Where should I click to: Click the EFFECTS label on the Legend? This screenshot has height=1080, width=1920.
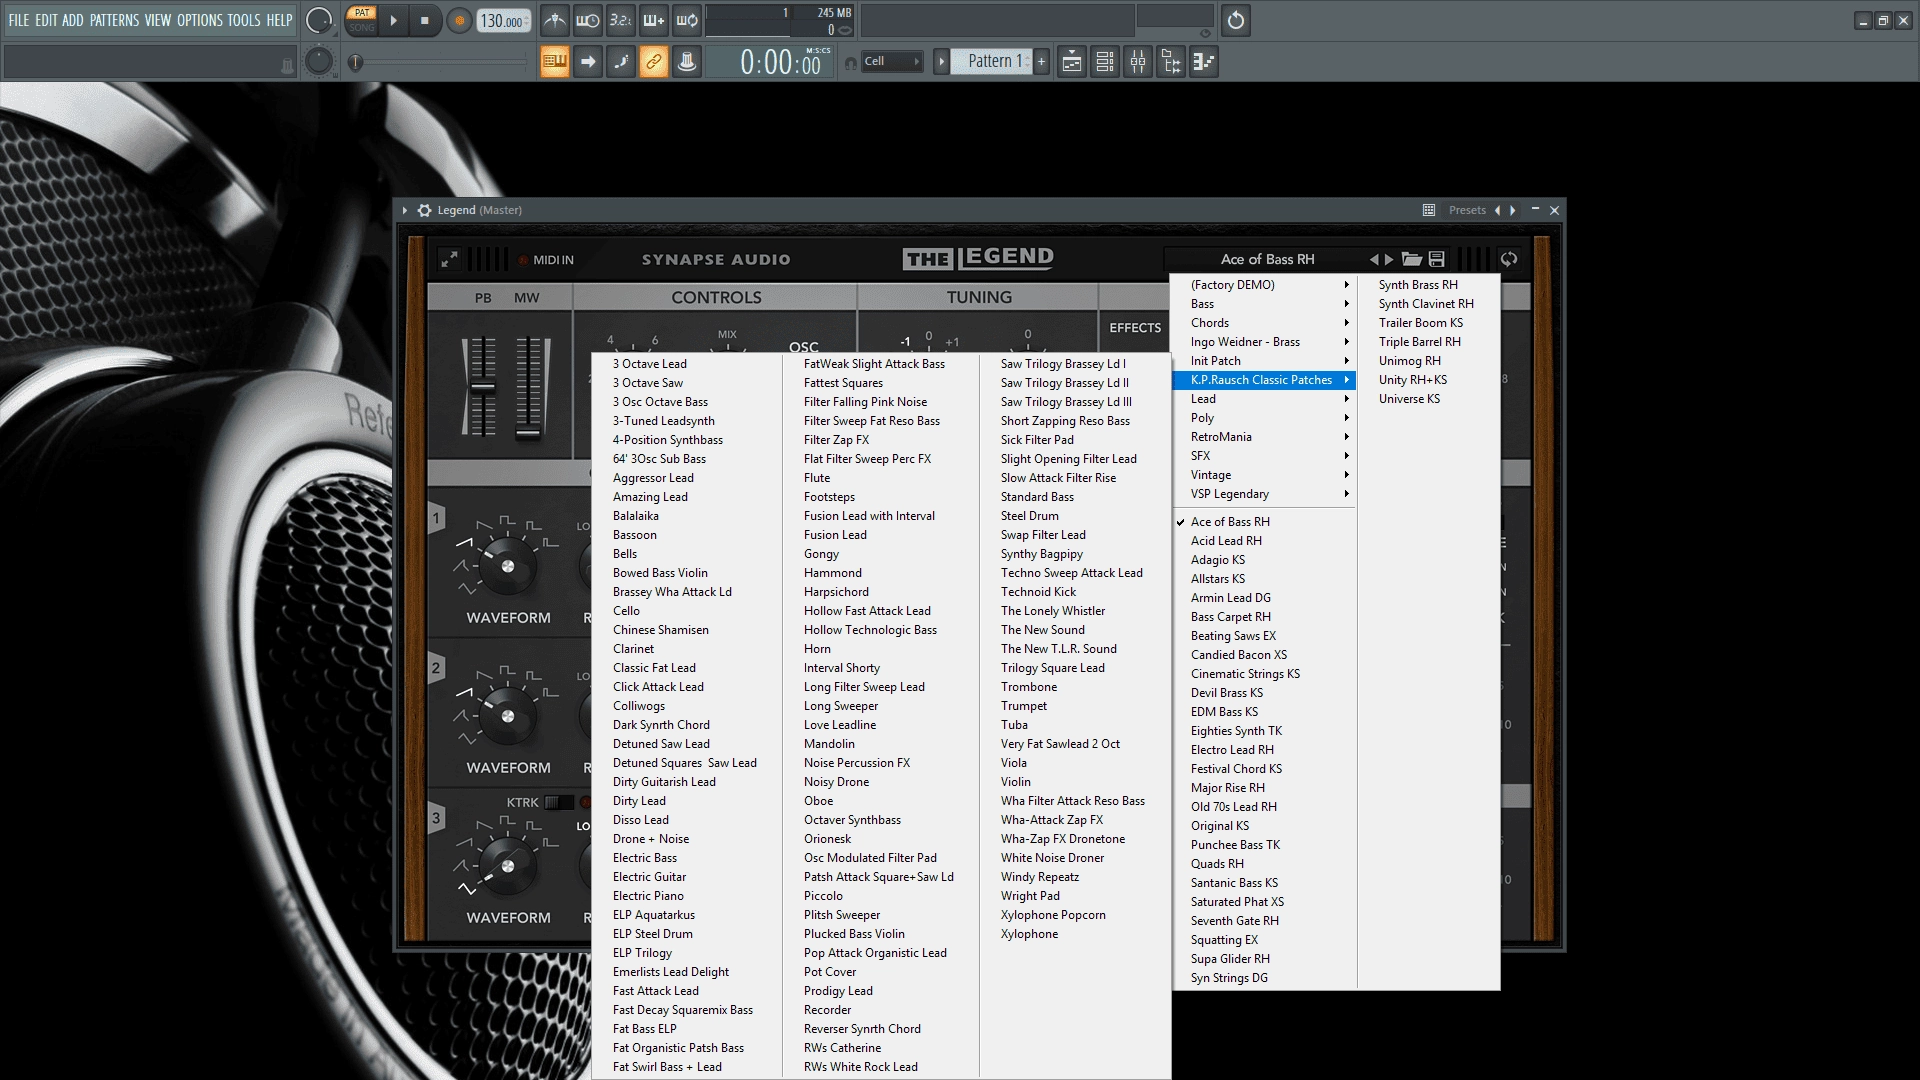tap(1135, 328)
